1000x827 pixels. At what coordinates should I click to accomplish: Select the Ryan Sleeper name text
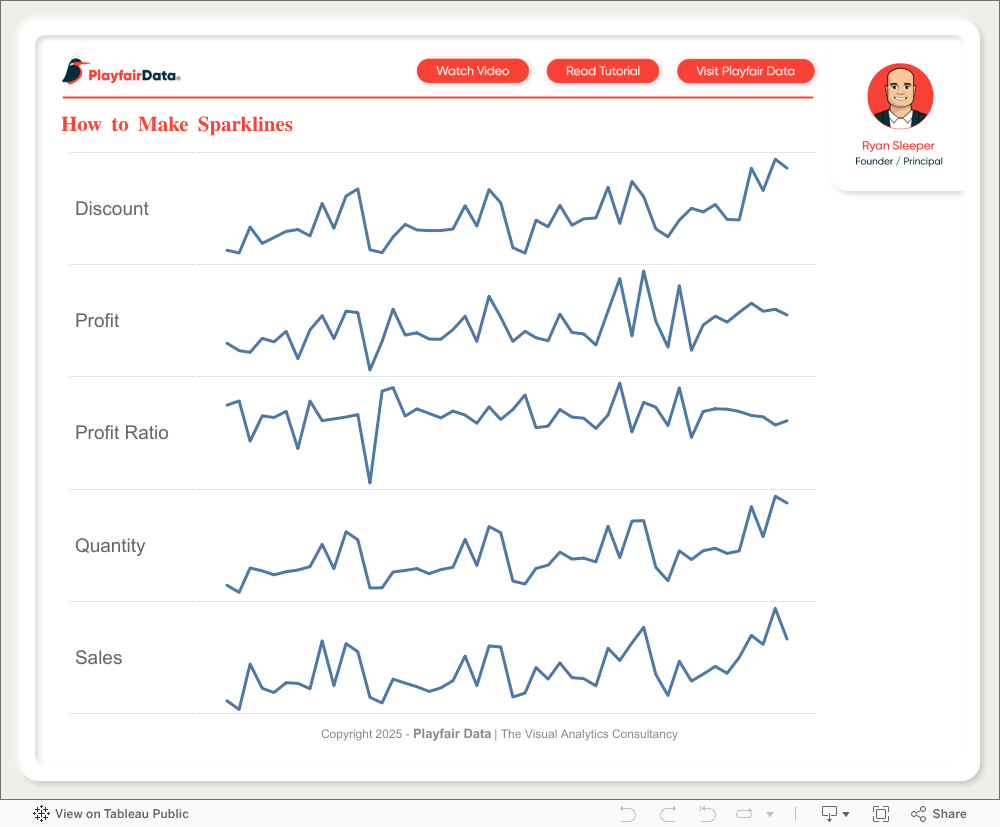[898, 145]
